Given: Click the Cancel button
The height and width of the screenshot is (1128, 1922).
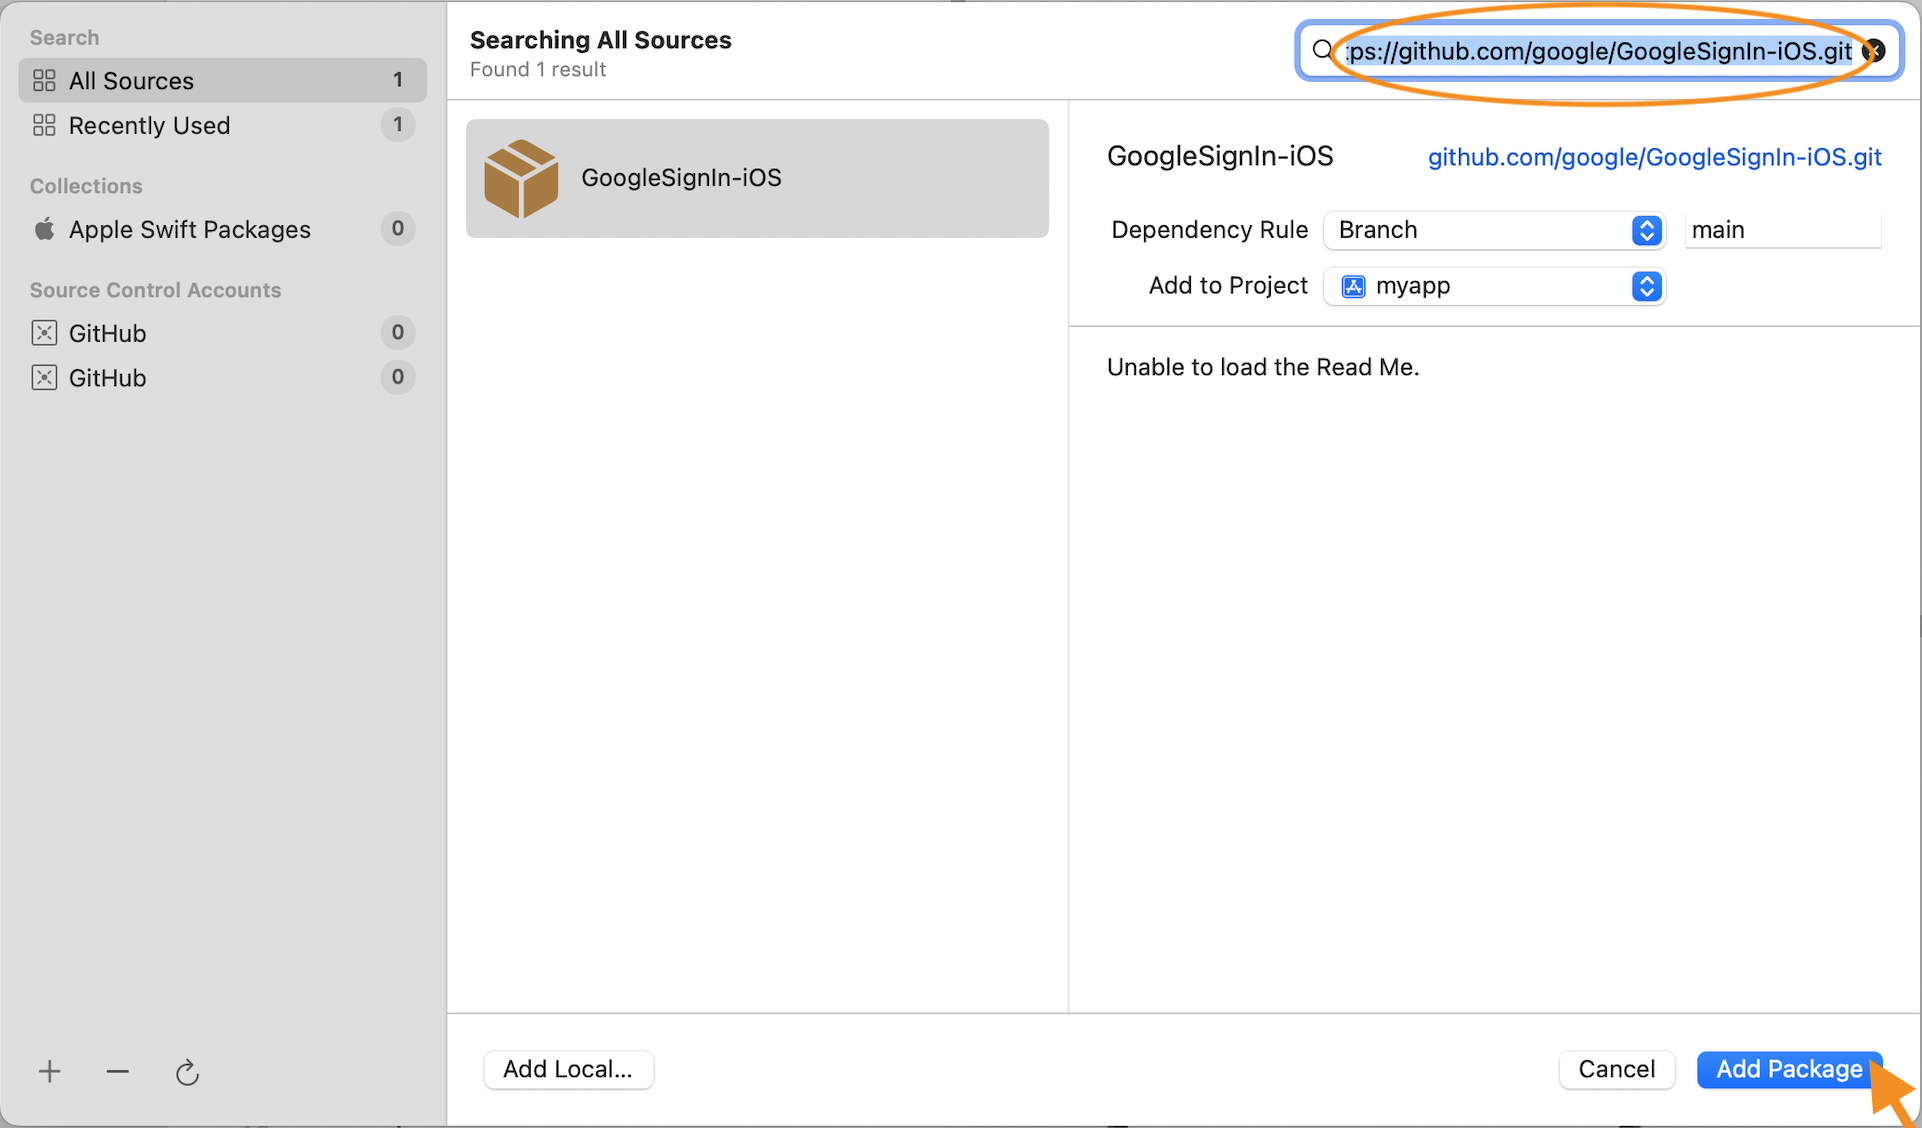Looking at the screenshot, I should [1616, 1069].
